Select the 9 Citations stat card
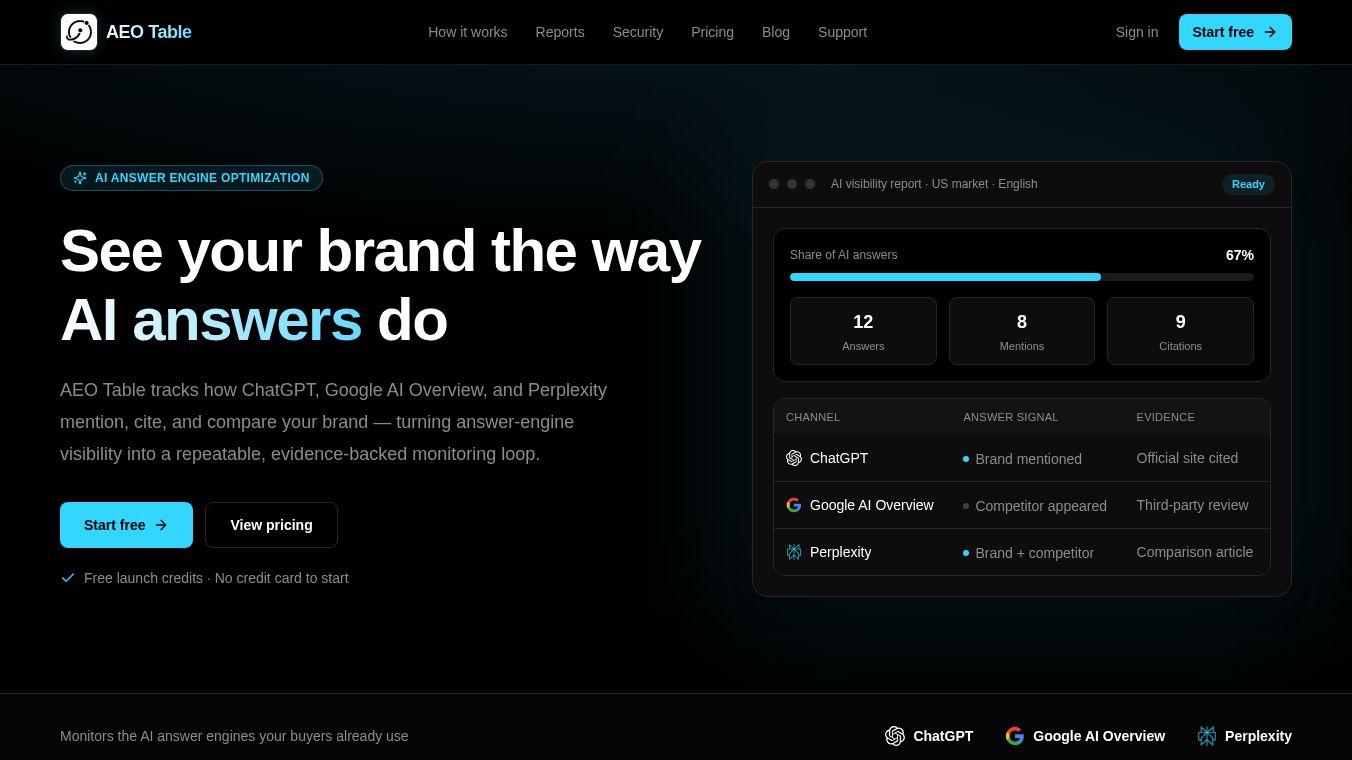 click(1180, 331)
